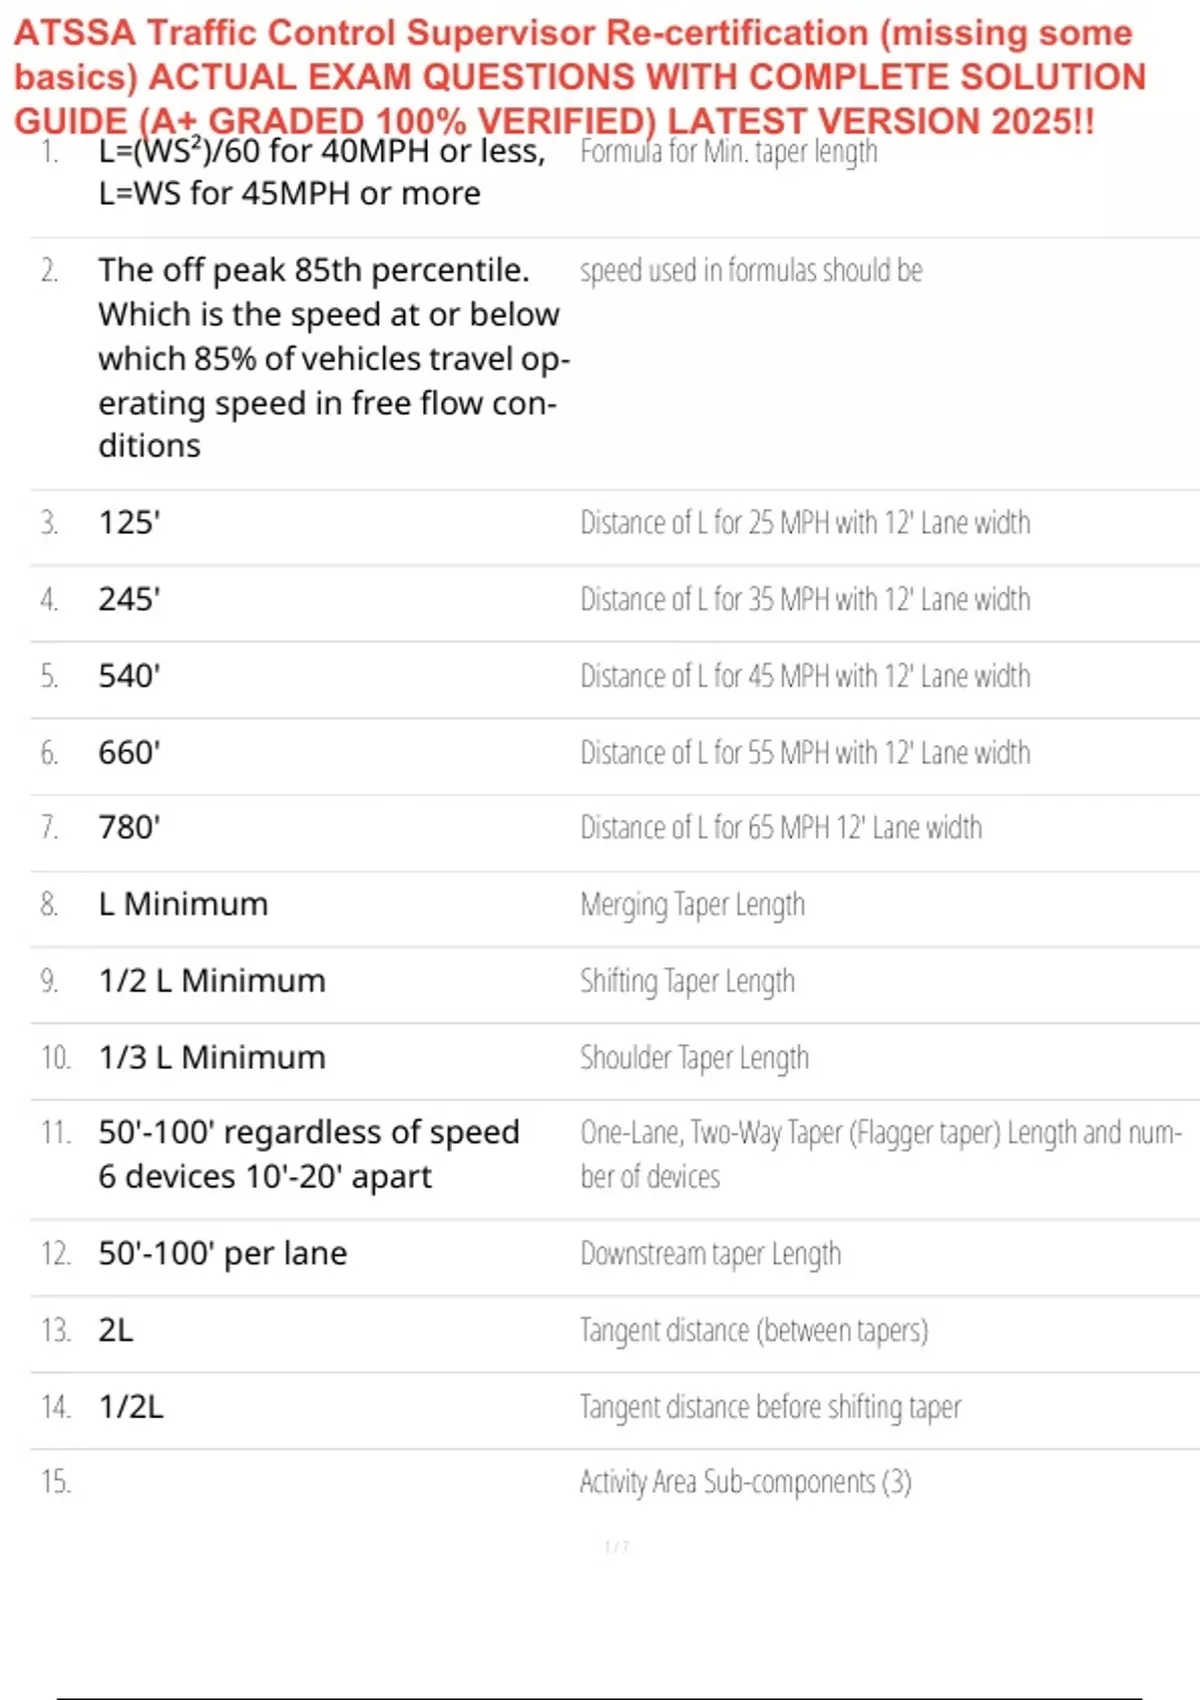Click 'Distance of L for 35 MPH' definition
Viewport: 1200px width, 1700px height.
coord(805,600)
